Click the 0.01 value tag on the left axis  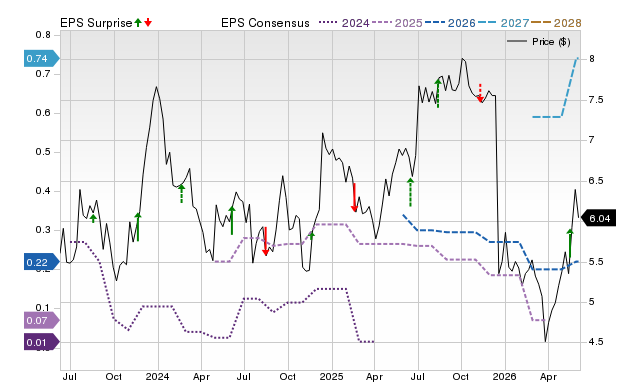point(42,342)
